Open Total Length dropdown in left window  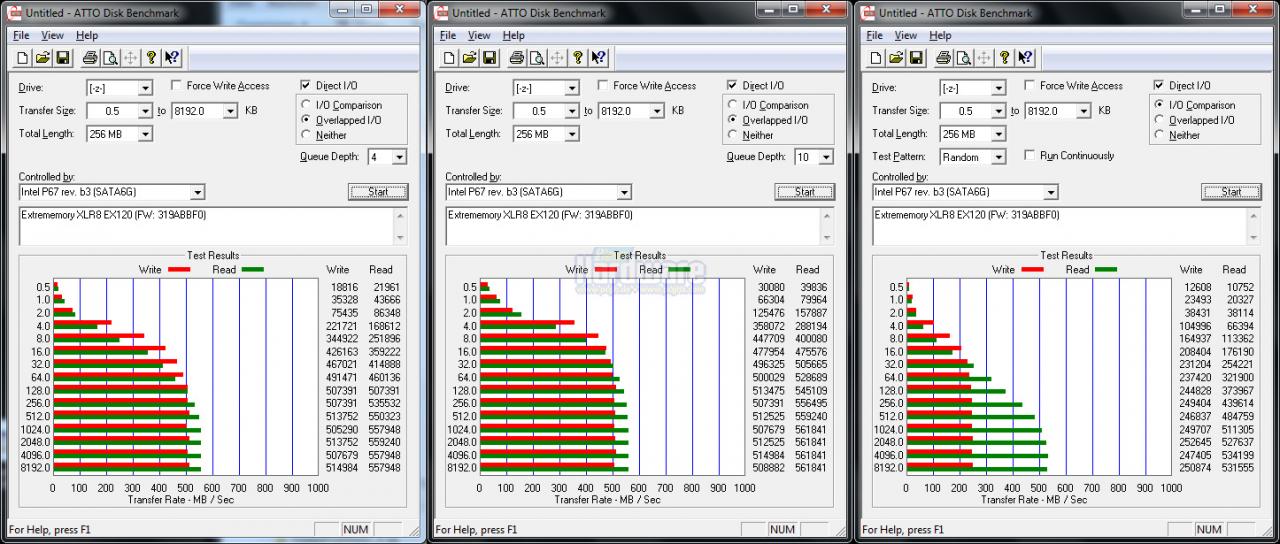pos(145,134)
